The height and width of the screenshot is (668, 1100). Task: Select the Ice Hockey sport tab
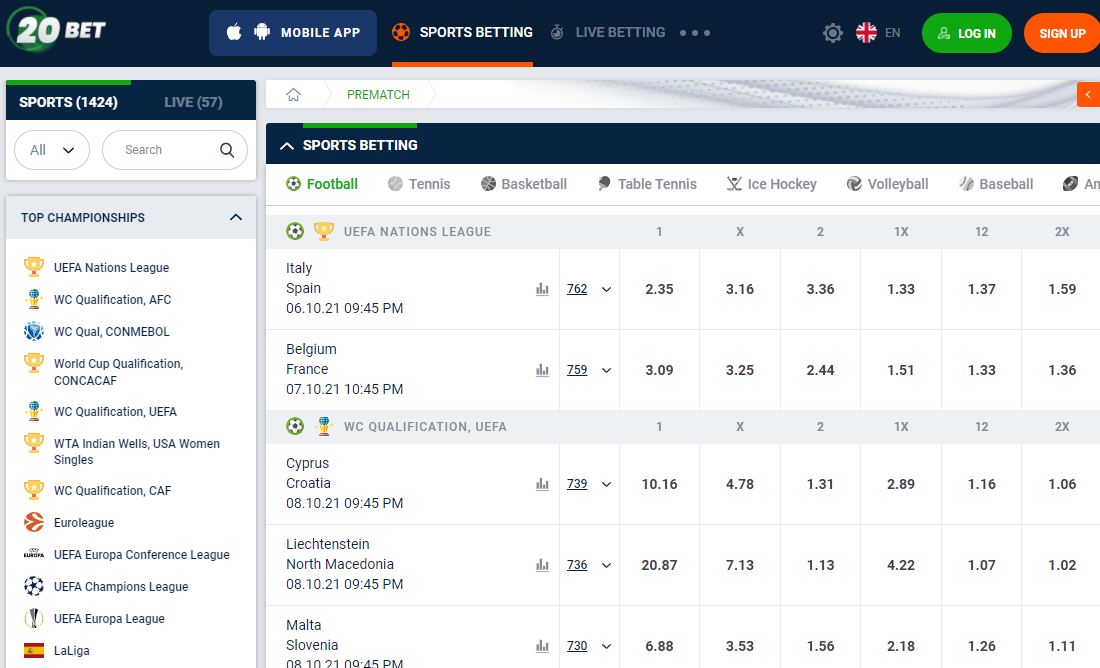click(771, 184)
